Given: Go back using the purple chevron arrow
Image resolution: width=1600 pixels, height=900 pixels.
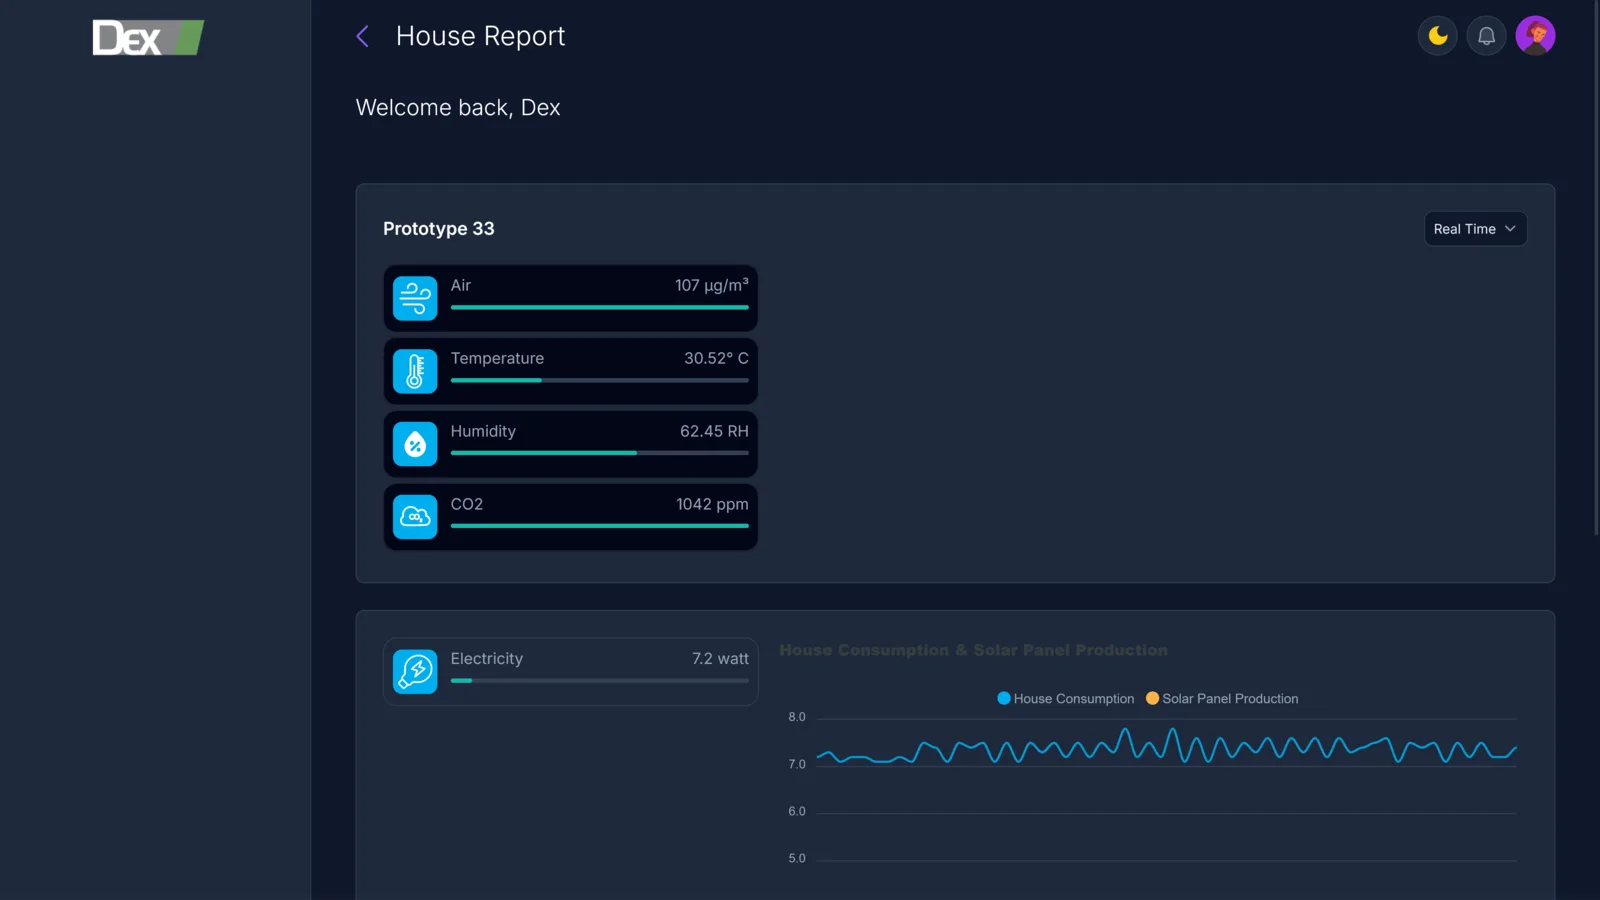Looking at the screenshot, I should [362, 37].
